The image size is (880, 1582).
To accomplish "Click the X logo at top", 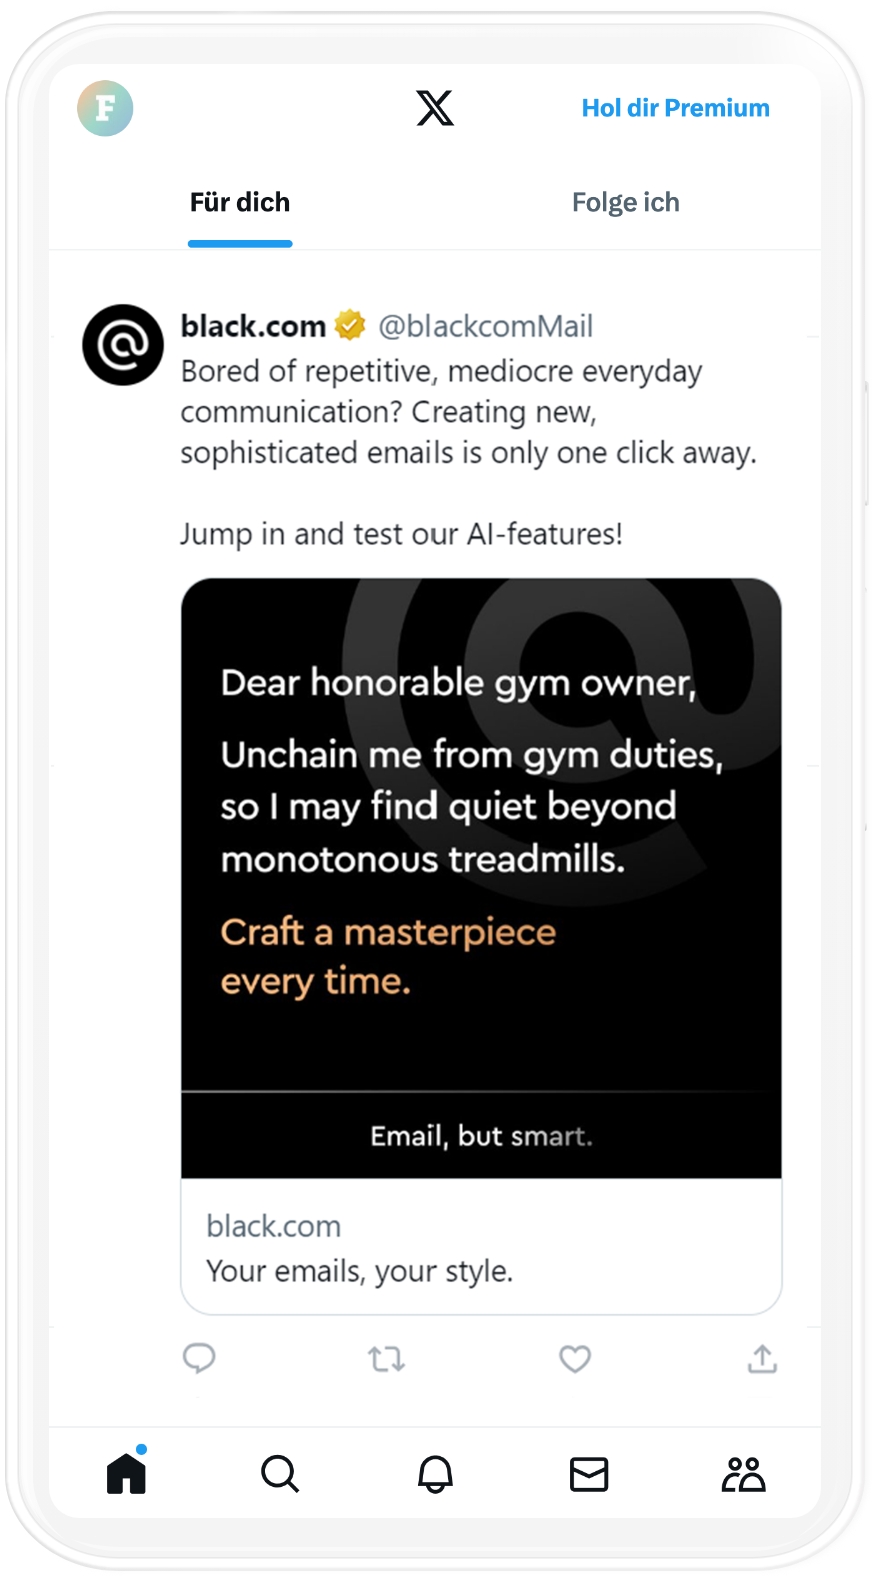I will [435, 108].
